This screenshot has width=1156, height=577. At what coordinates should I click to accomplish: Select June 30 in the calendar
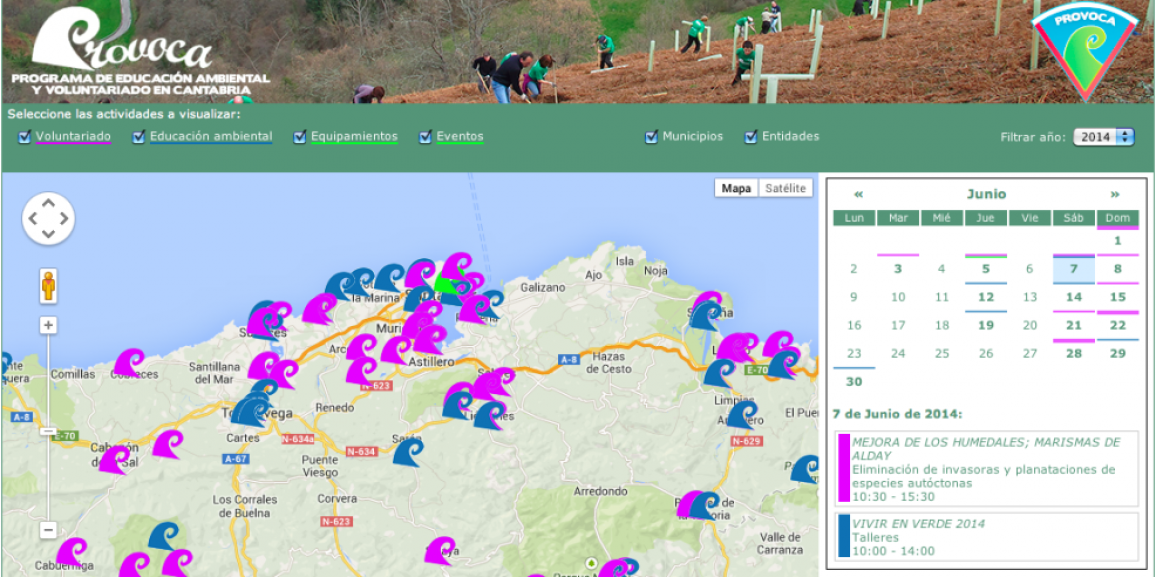click(x=854, y=382)
